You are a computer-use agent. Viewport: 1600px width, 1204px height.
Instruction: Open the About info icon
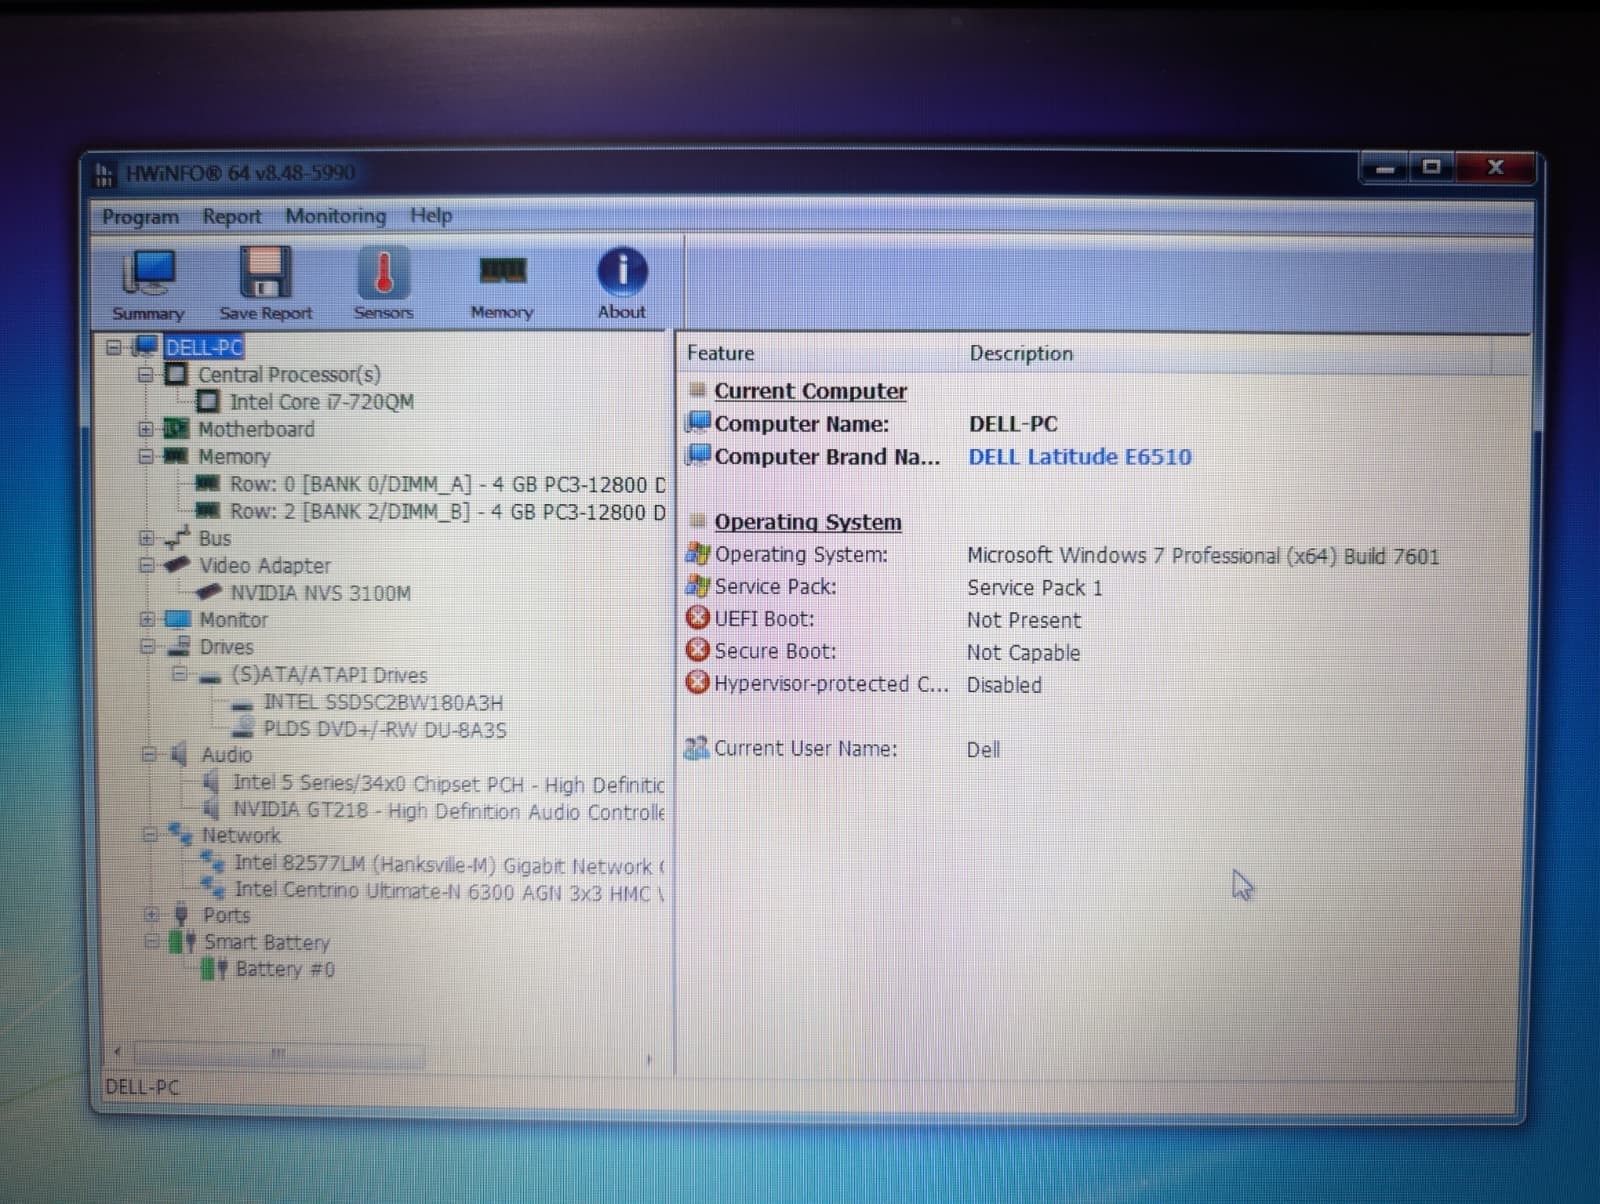(x=622, y=271)
